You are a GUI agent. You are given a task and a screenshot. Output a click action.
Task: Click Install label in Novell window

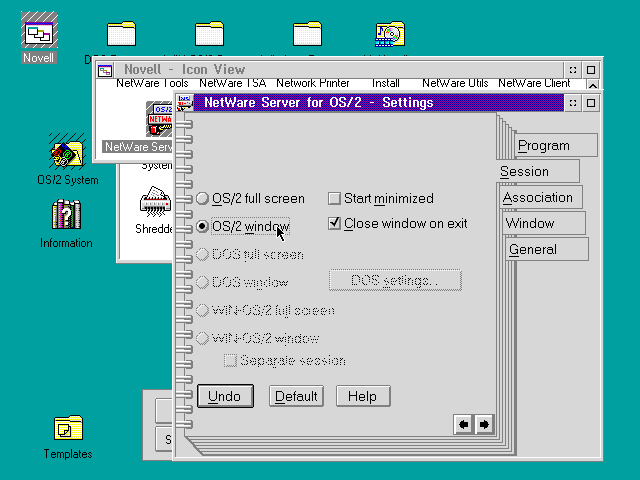coord(386,83)
